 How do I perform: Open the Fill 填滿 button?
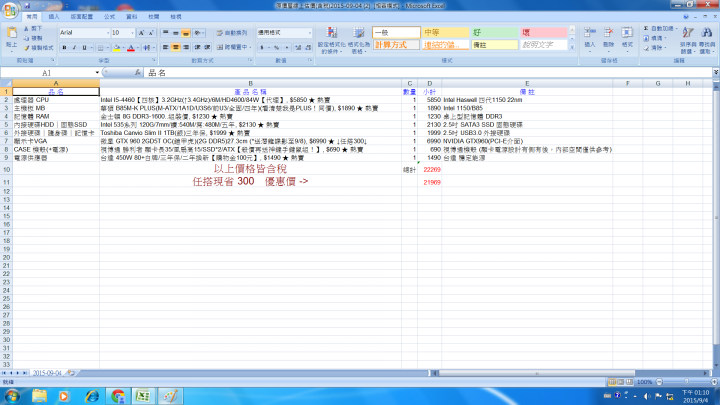(x=656, y=38)
